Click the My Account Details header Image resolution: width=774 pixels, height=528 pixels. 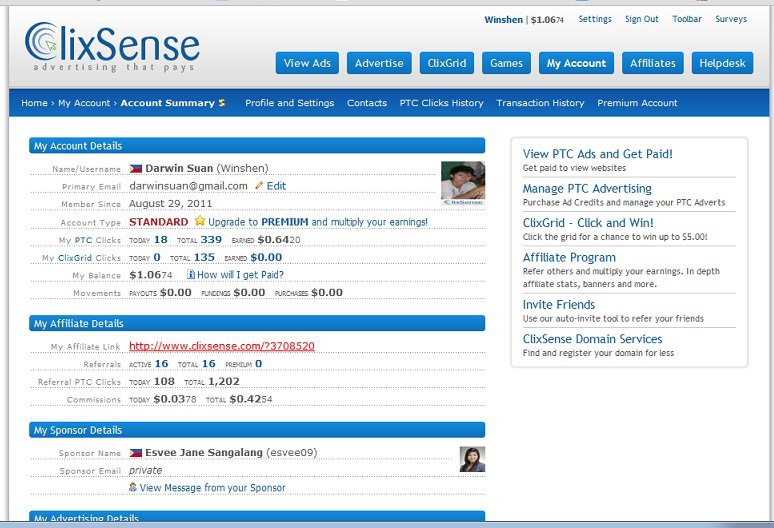click(257, 146)
